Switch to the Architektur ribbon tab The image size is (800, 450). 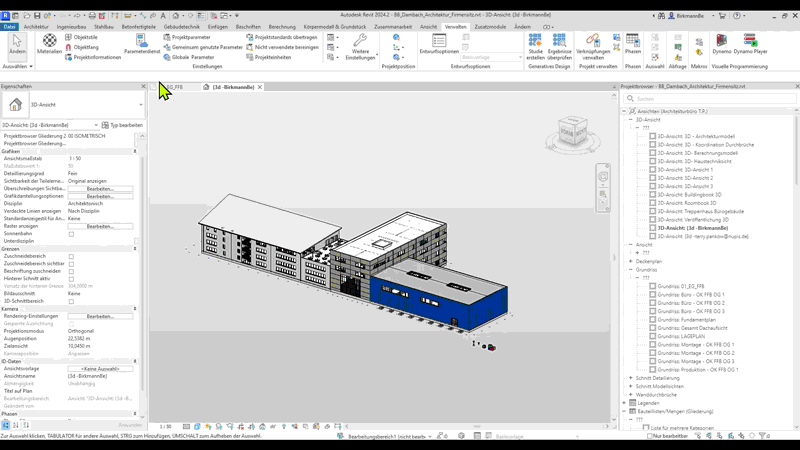point(36,27)
